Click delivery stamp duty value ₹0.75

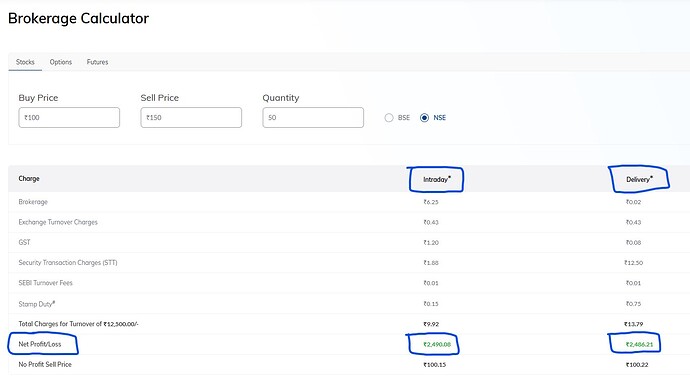pyautogui.click(x=633, y=304)
